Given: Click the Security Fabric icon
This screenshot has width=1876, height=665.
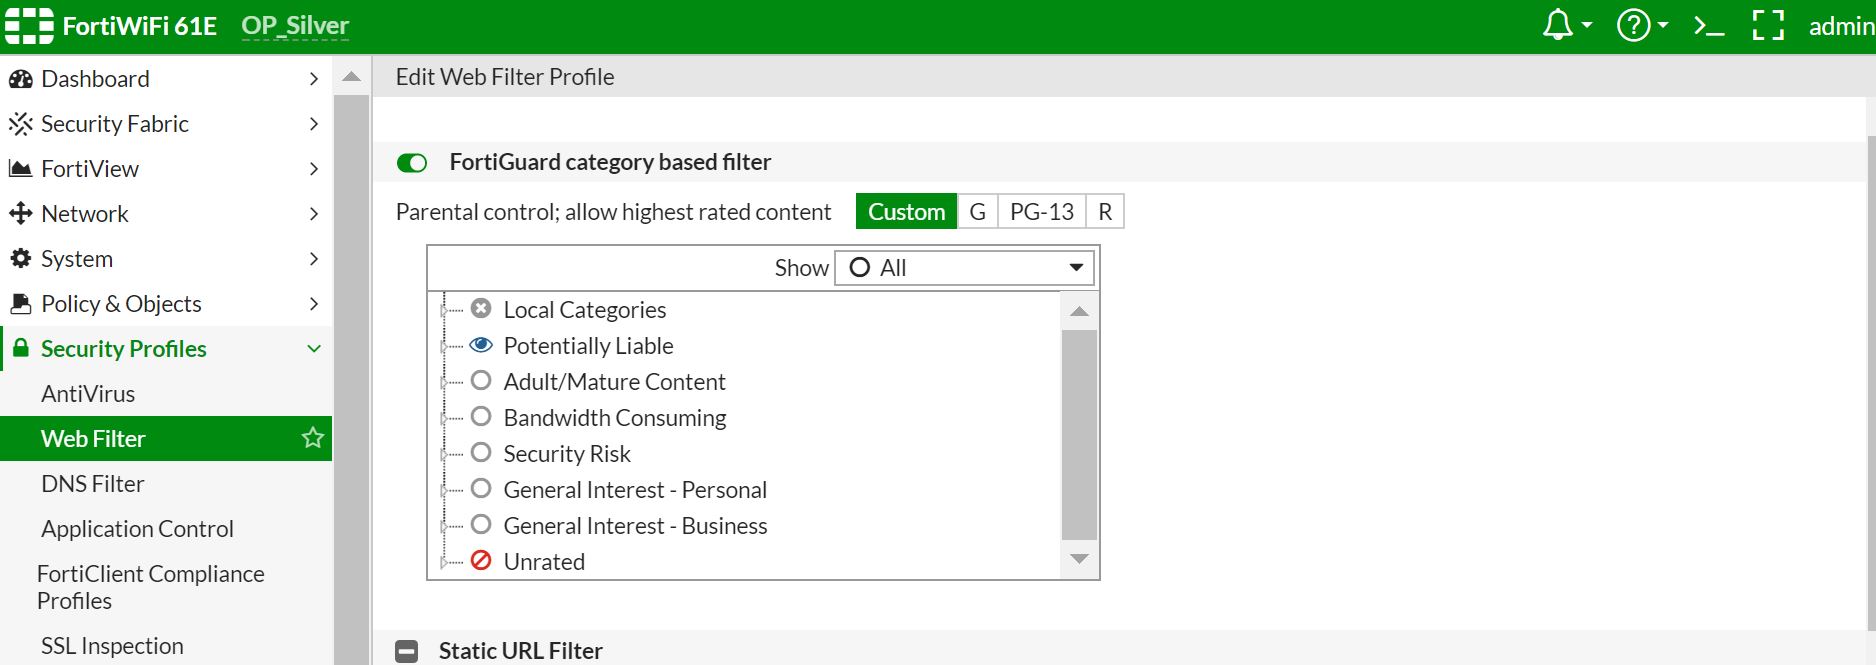Looking at the screenshot, I should (x=20, y=124).
